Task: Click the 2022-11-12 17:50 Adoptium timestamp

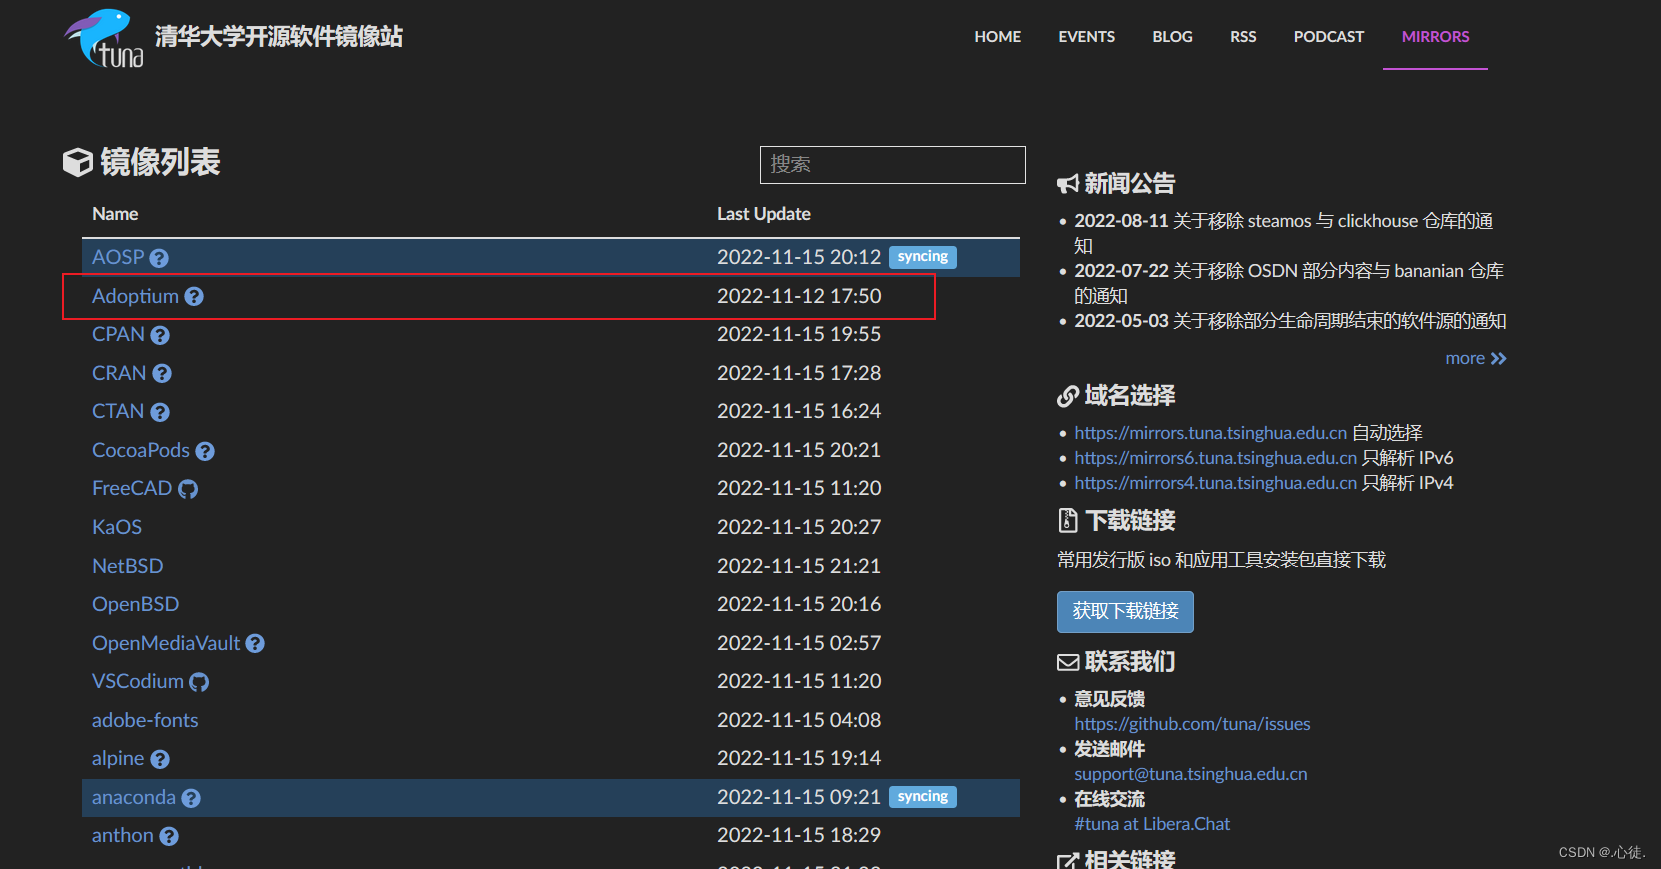Action: pyautogui.click(x=799, y=296)
